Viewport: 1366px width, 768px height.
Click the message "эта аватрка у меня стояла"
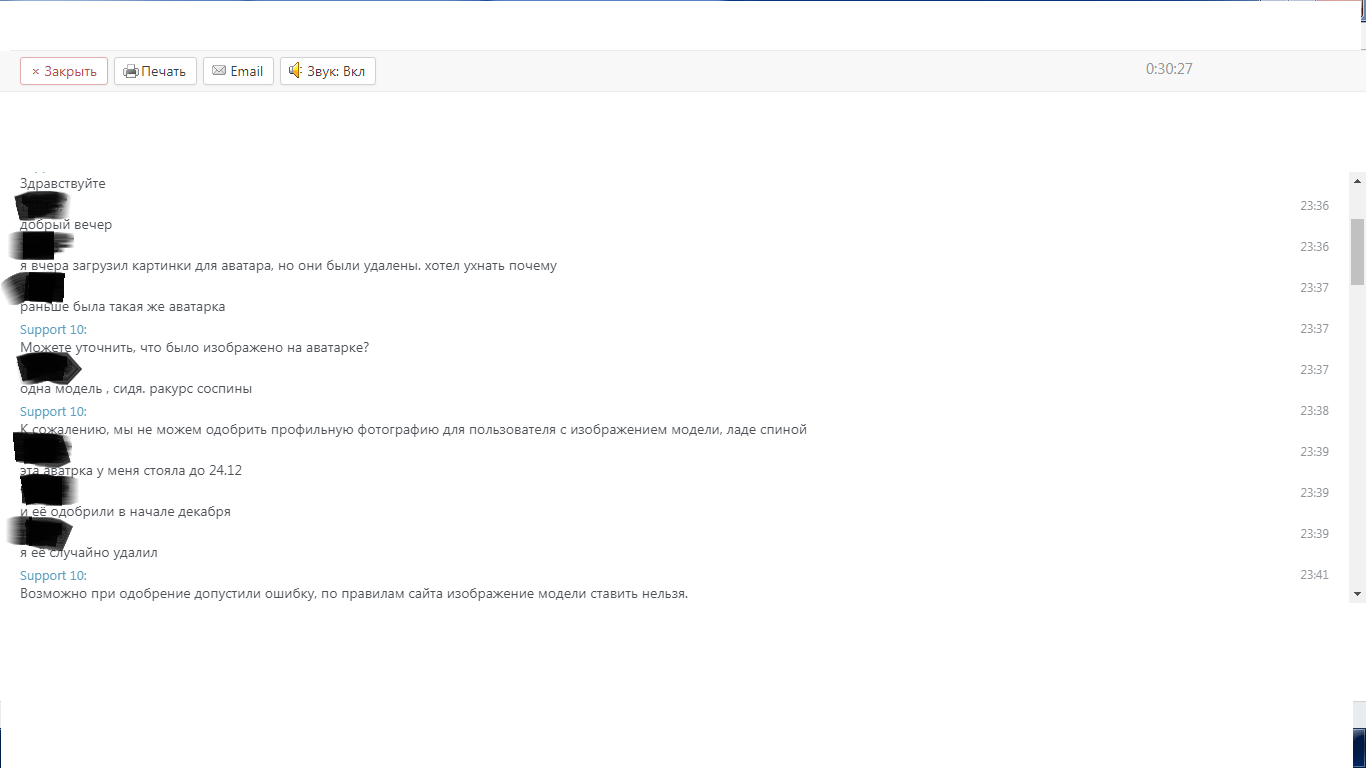point(131,470)
